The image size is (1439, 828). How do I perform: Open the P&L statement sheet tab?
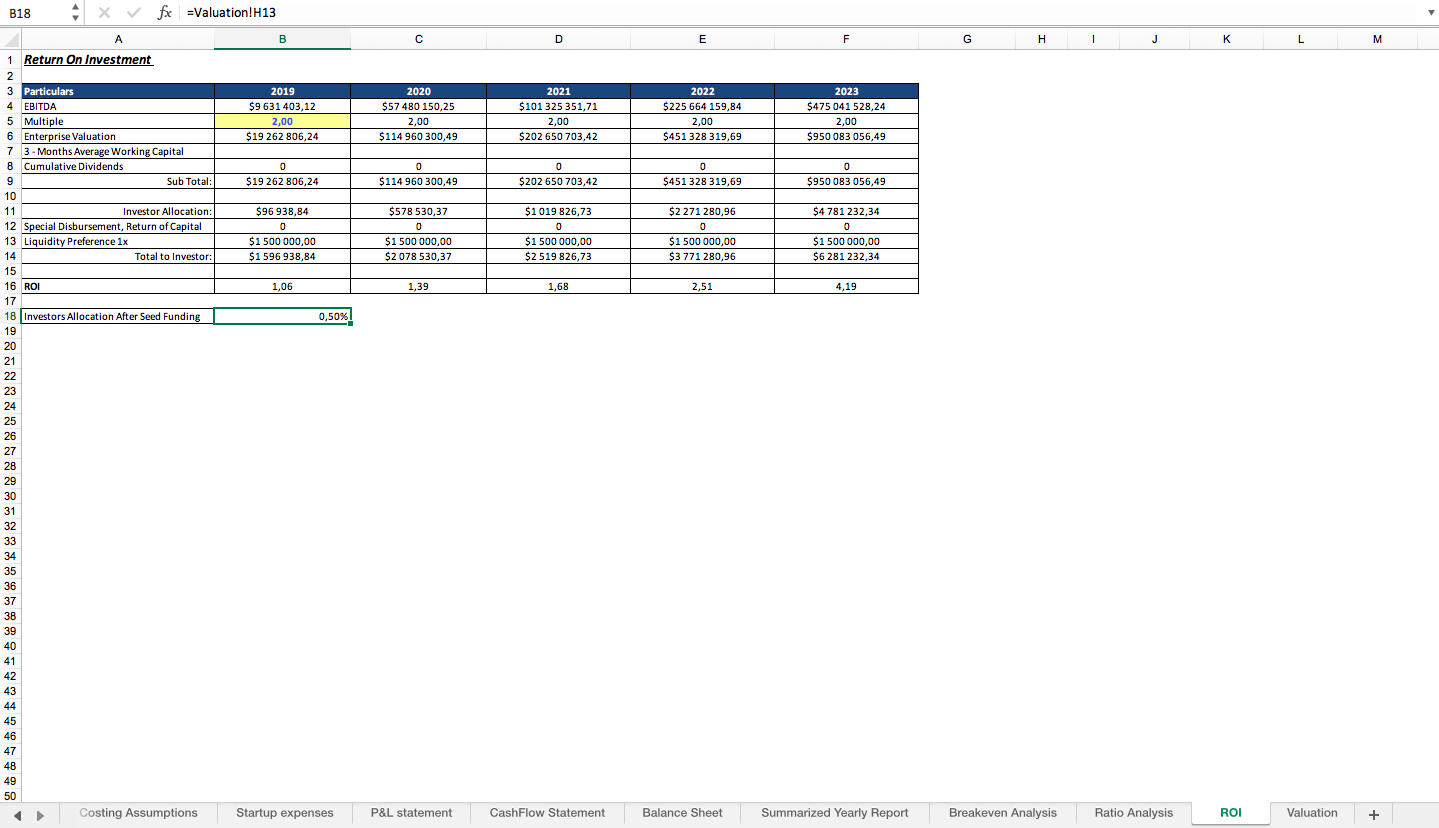411,813
